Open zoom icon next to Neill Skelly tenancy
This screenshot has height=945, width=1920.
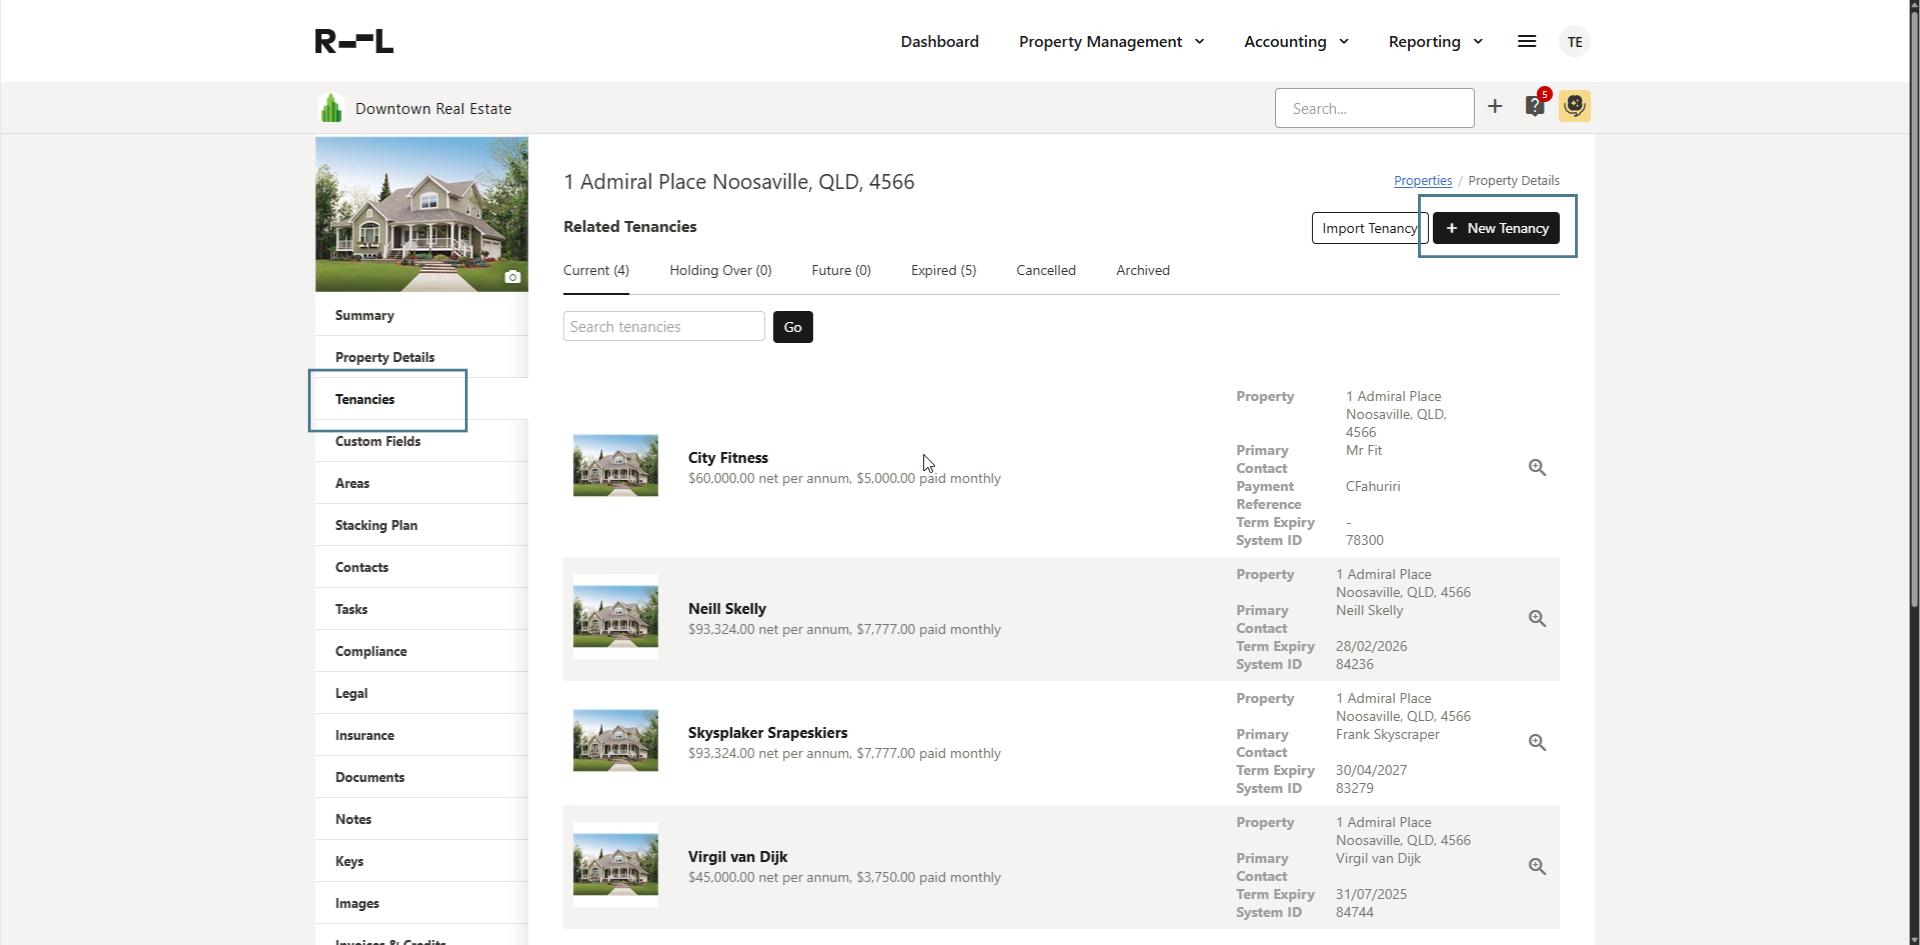tap(1537, 618)
